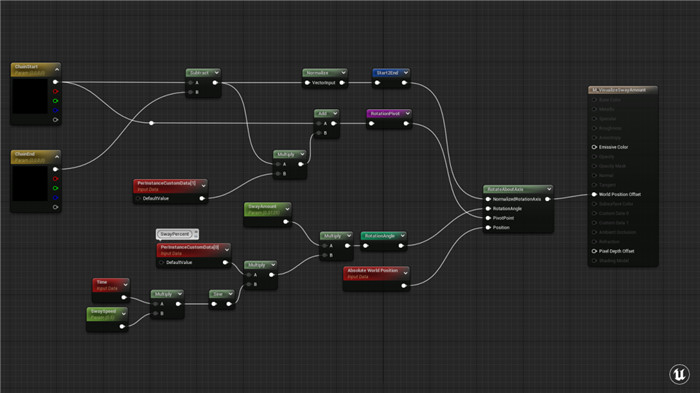This screenshot has width=700, height=393.
Task: Click the Emissive Color input pin
Action: click(594, 147)
